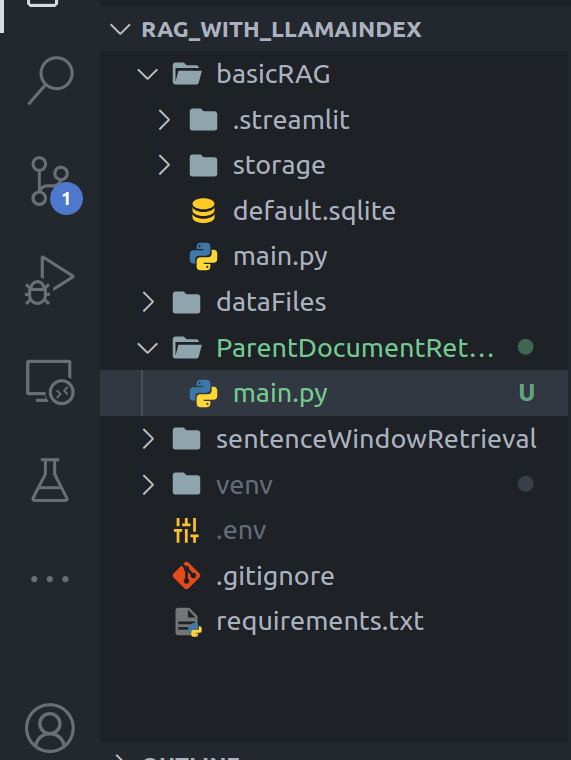Expand the dataFiles folder chevron
The width and height of the screenshot is (571, 760).
tap(148, 302)
